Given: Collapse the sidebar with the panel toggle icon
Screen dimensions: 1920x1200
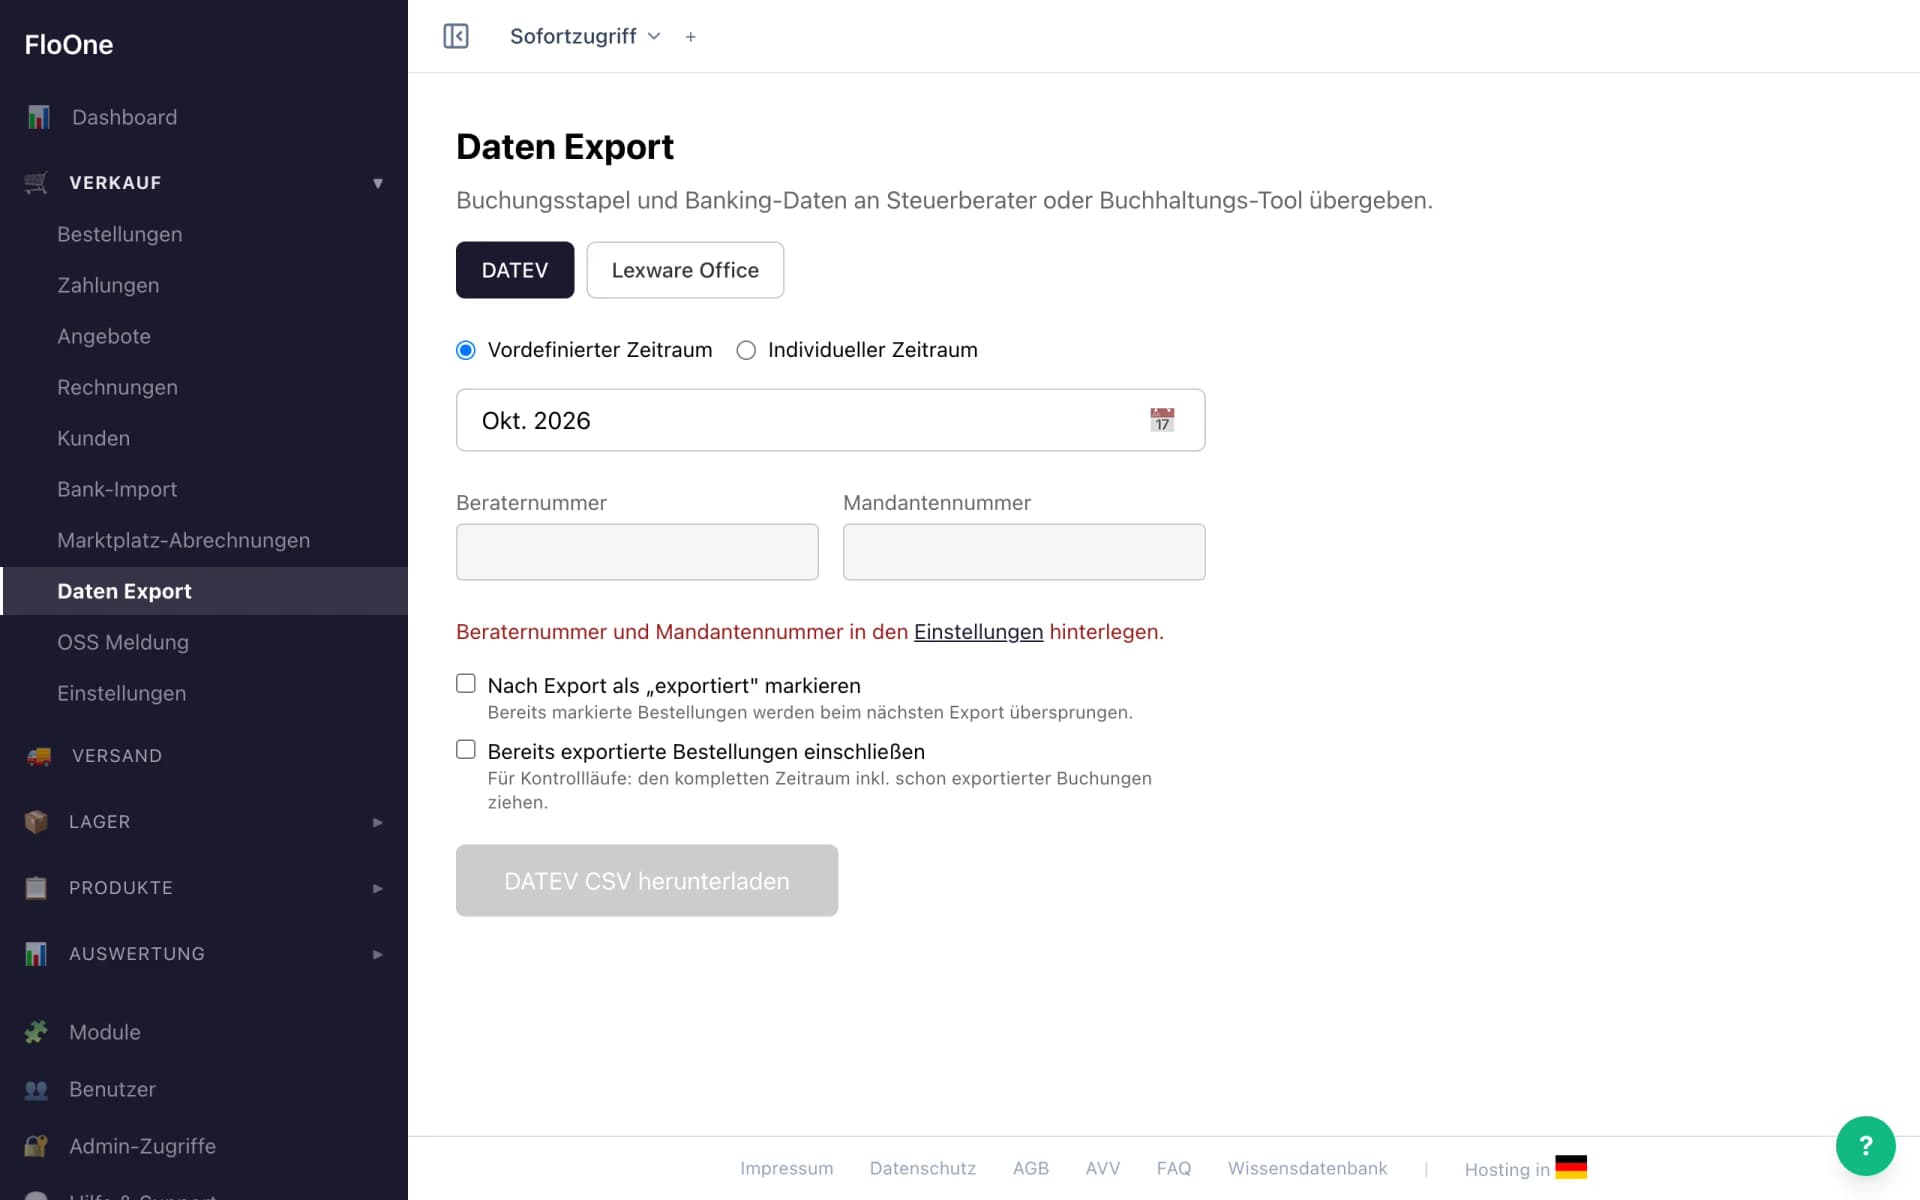Looking at the screenshot, I should pos(456,36).
